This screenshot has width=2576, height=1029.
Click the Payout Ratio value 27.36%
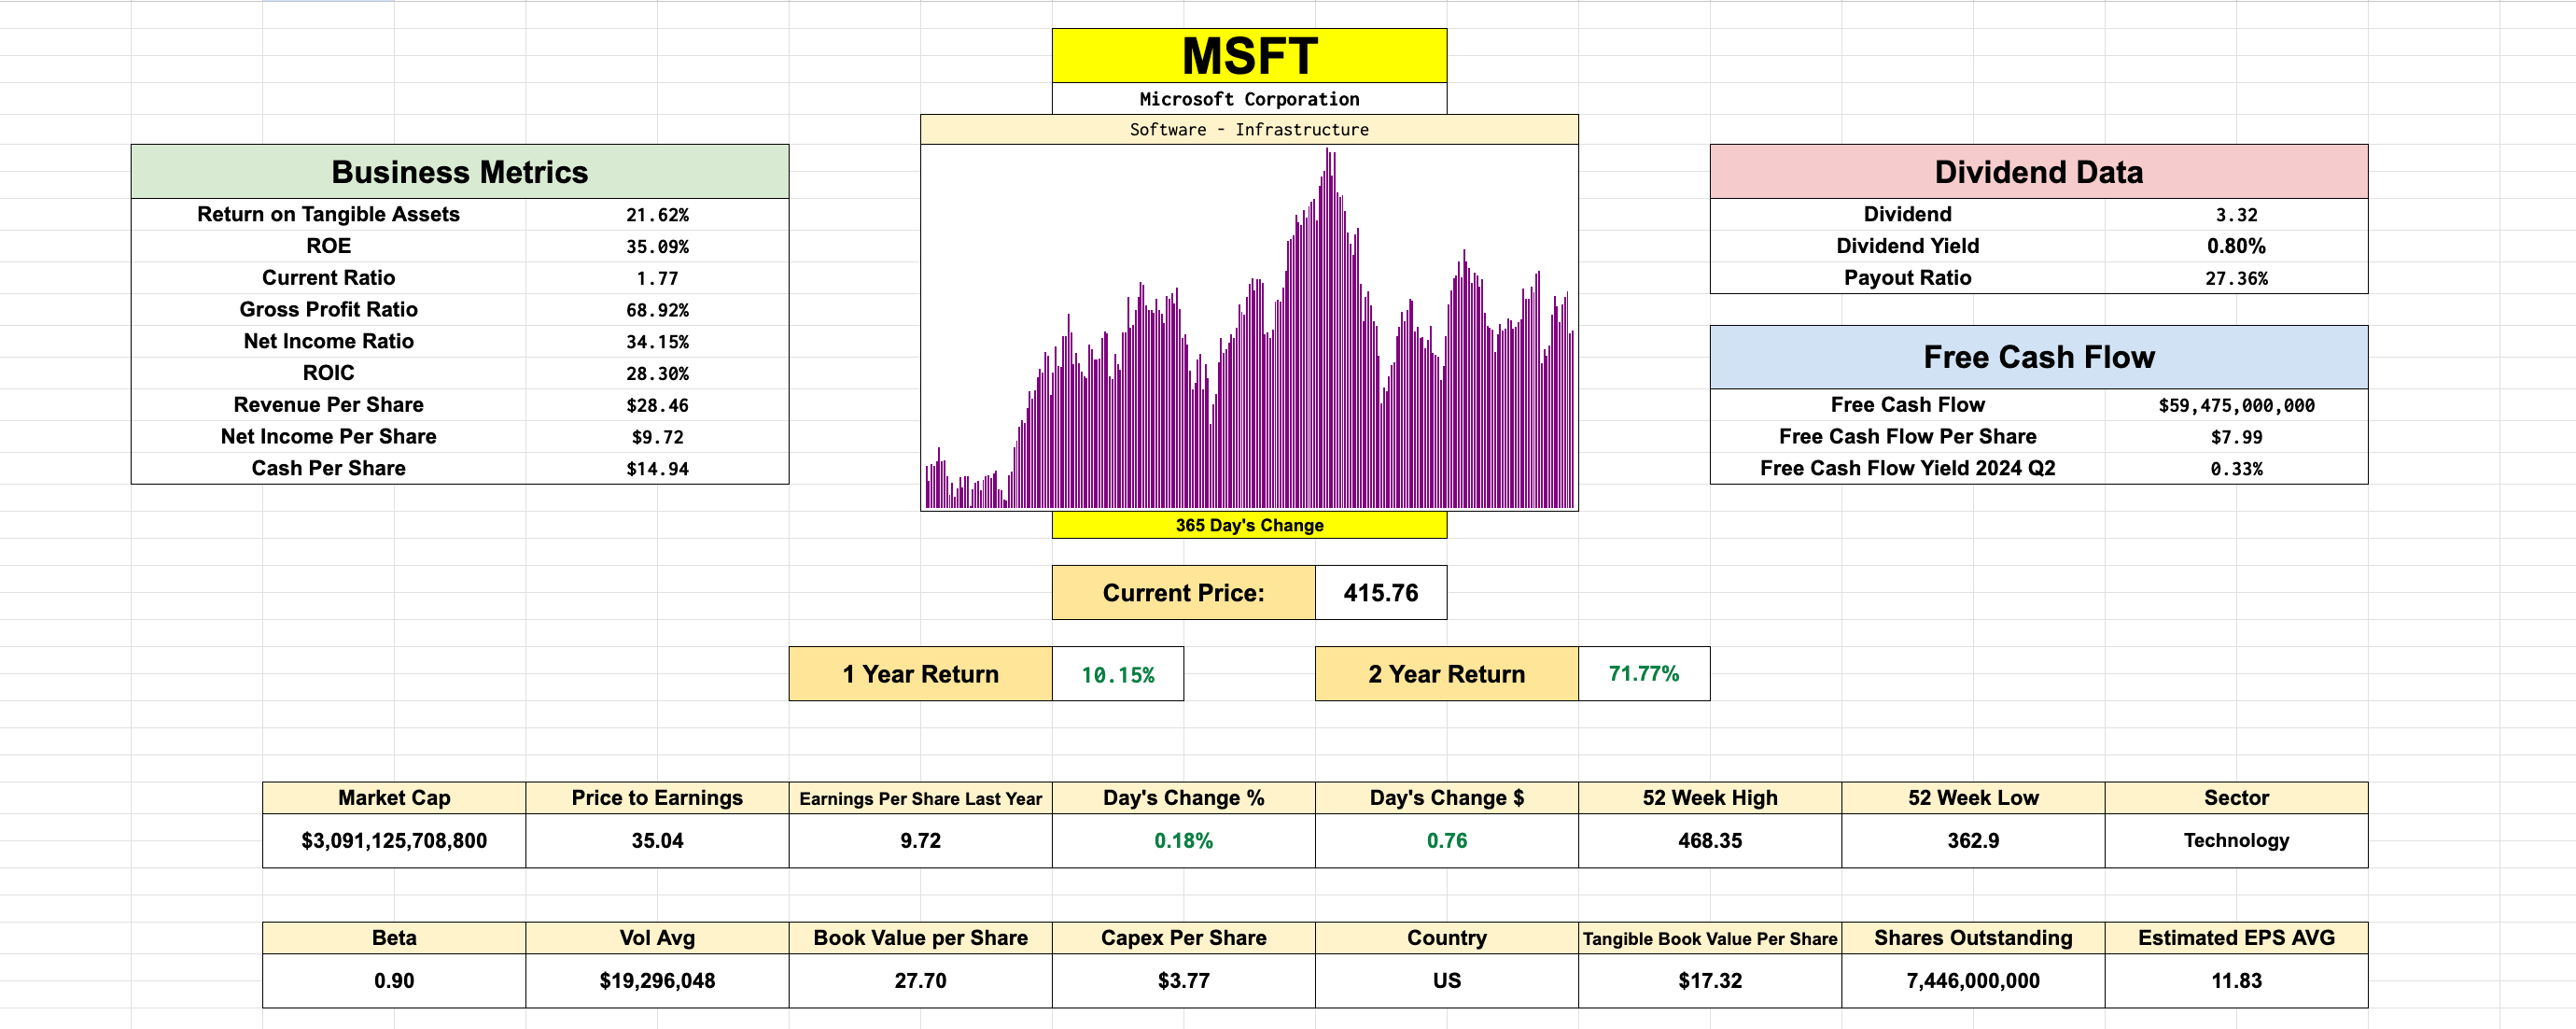2236,278
